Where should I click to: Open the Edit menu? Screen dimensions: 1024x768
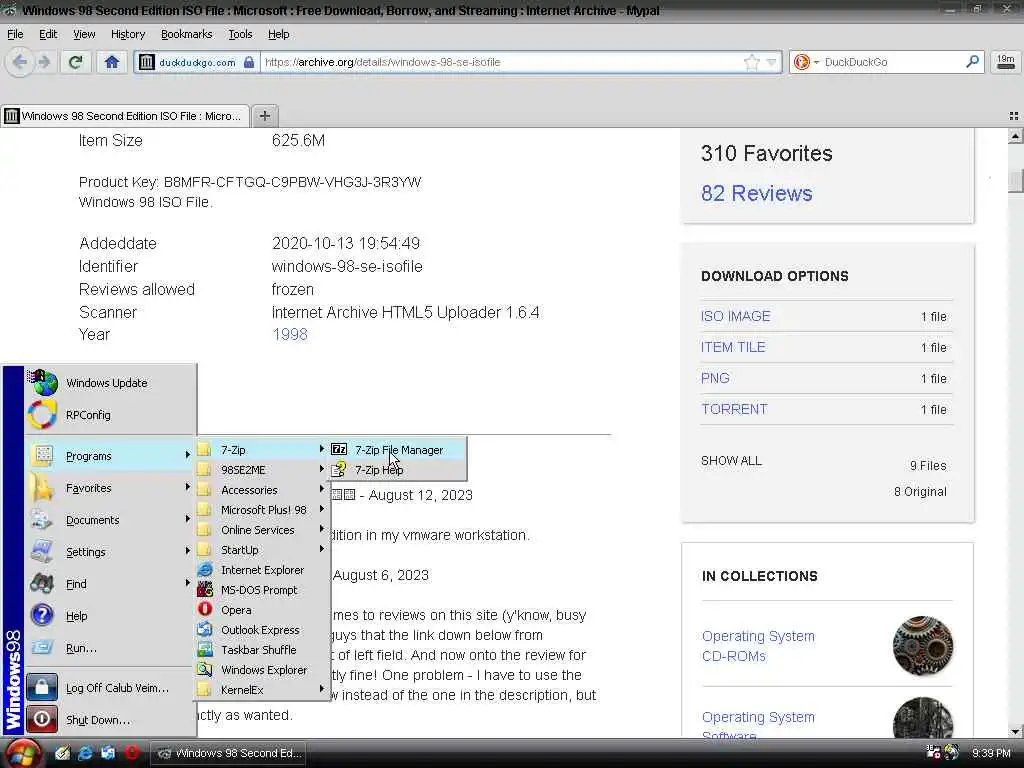pos(48,34)
